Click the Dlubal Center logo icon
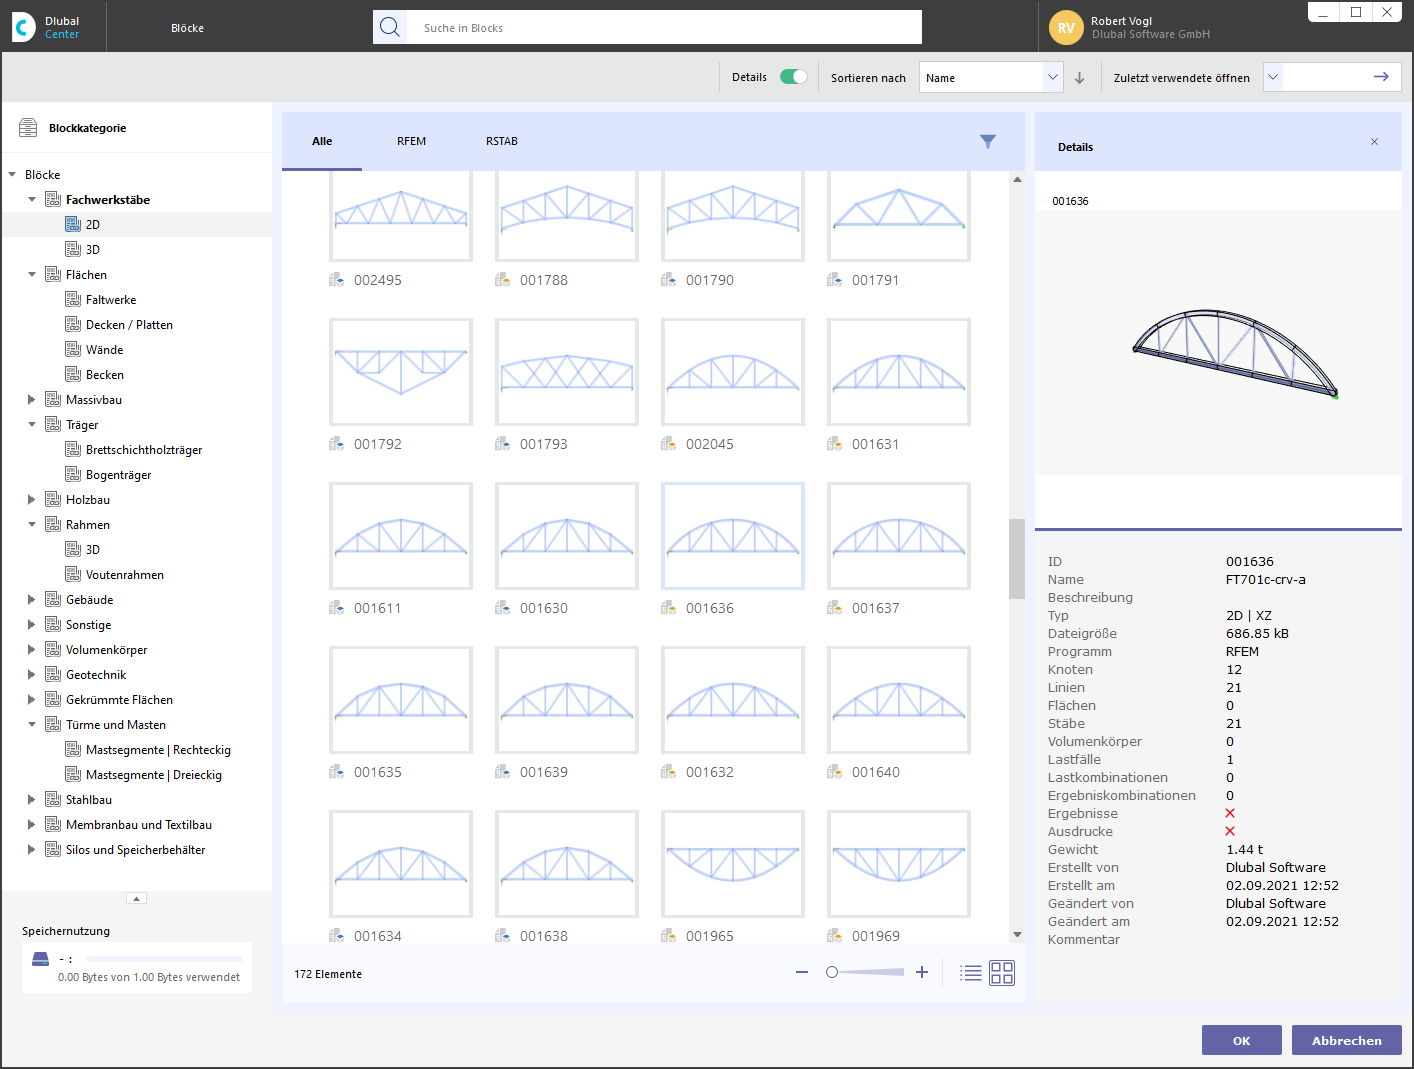The height and width of the screenshot is (1069, 1414). click(x=24, y=27)
